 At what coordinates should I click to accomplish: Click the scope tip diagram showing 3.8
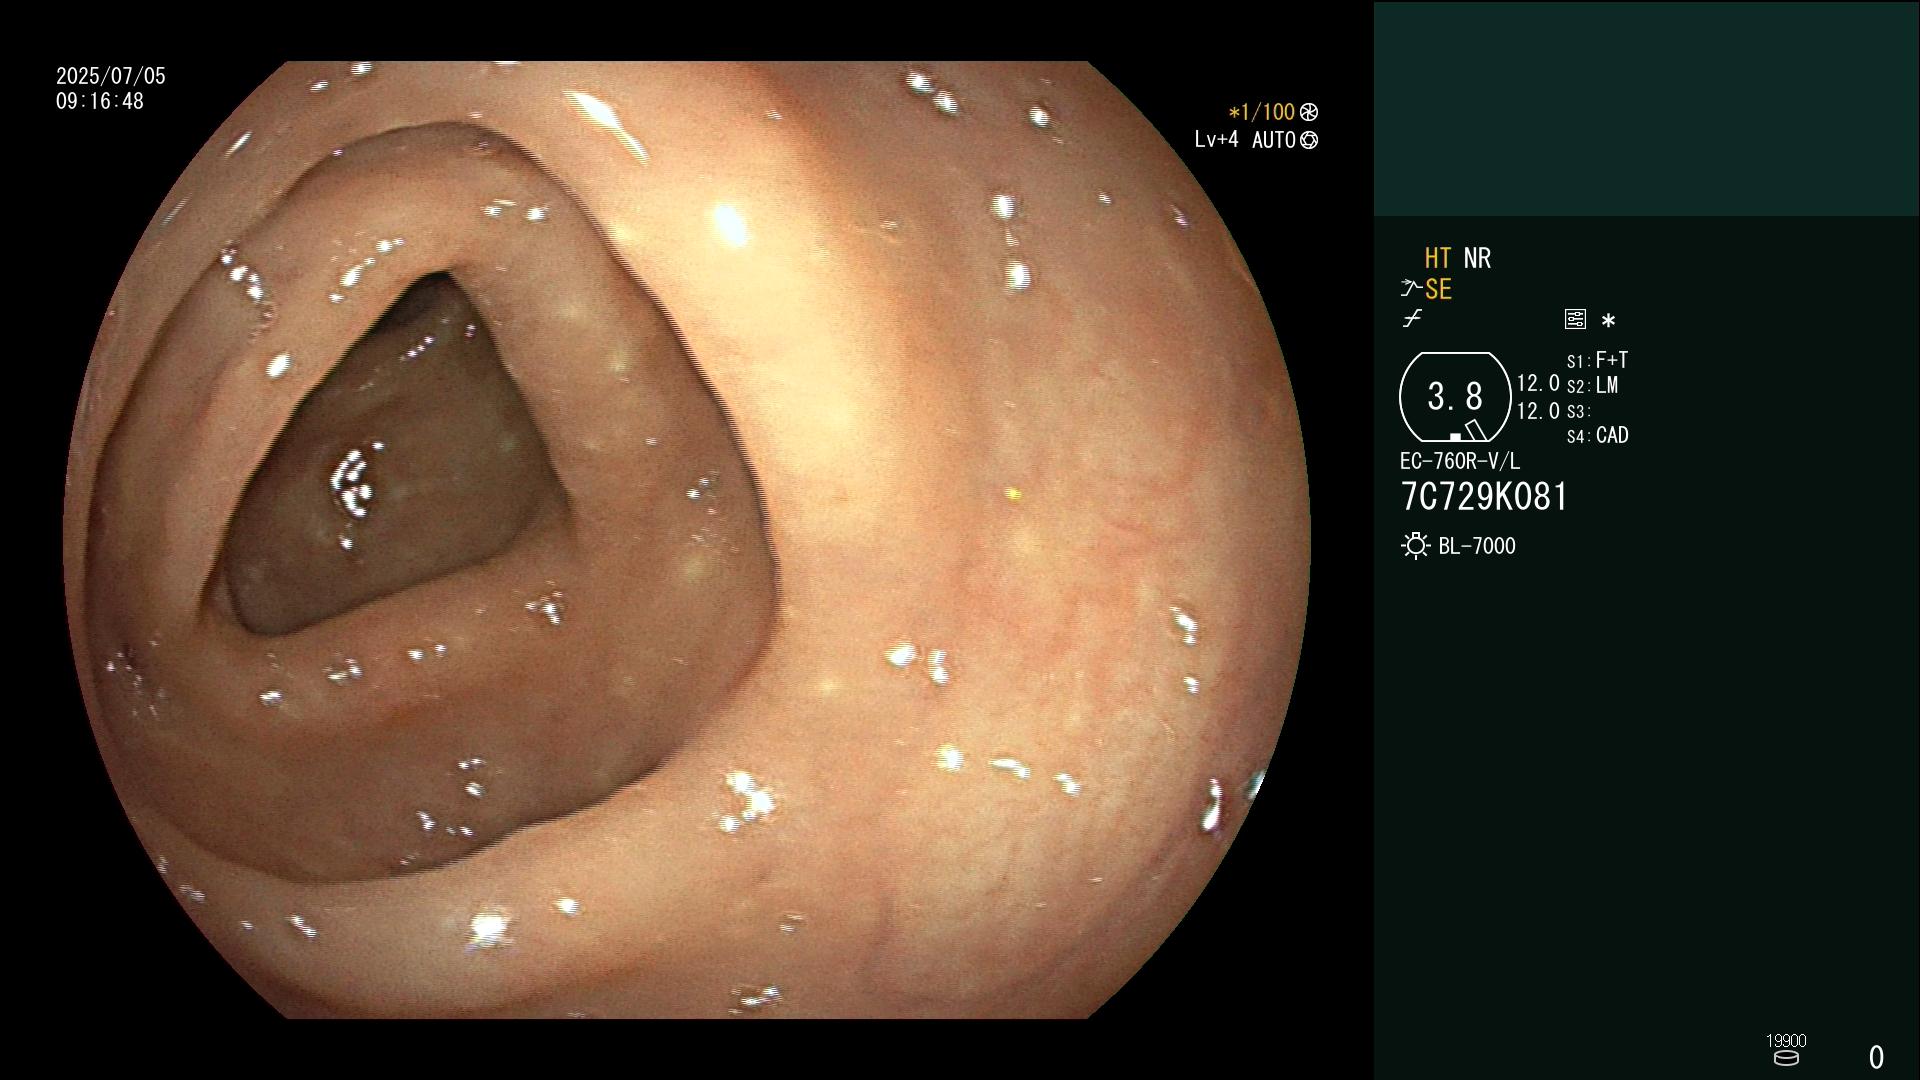(1455, 397)
